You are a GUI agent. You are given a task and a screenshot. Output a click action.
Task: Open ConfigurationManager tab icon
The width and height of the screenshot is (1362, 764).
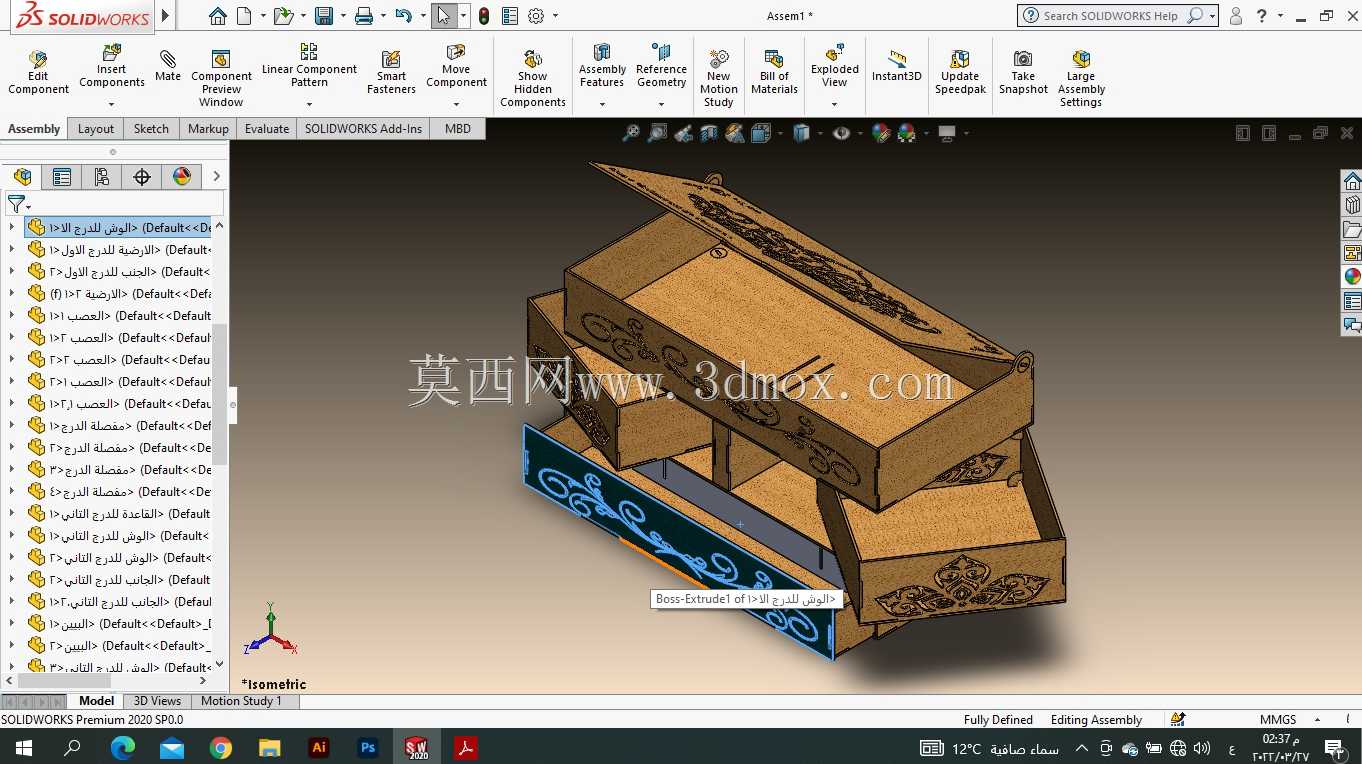102,177
